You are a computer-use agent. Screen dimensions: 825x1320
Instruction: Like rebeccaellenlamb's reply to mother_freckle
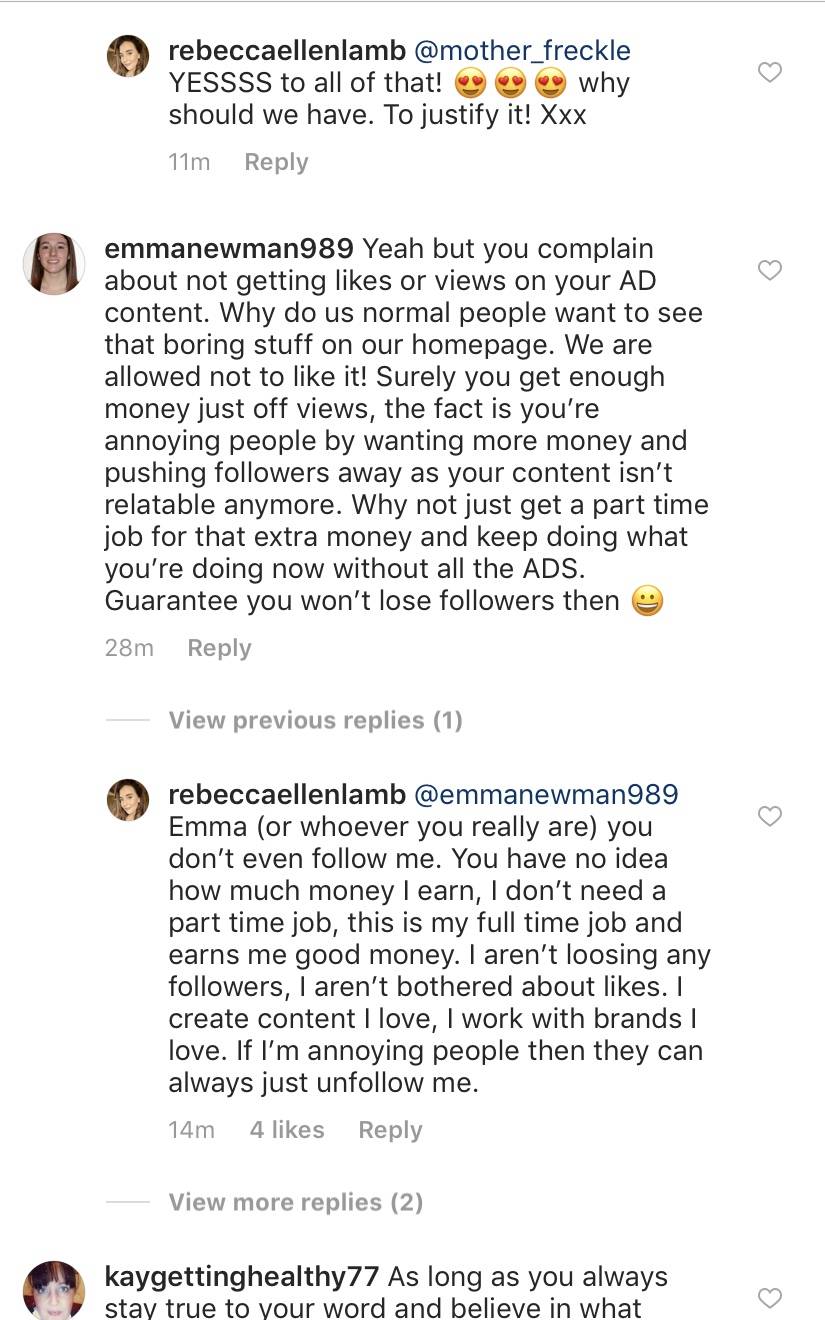[x=769, y=72]
